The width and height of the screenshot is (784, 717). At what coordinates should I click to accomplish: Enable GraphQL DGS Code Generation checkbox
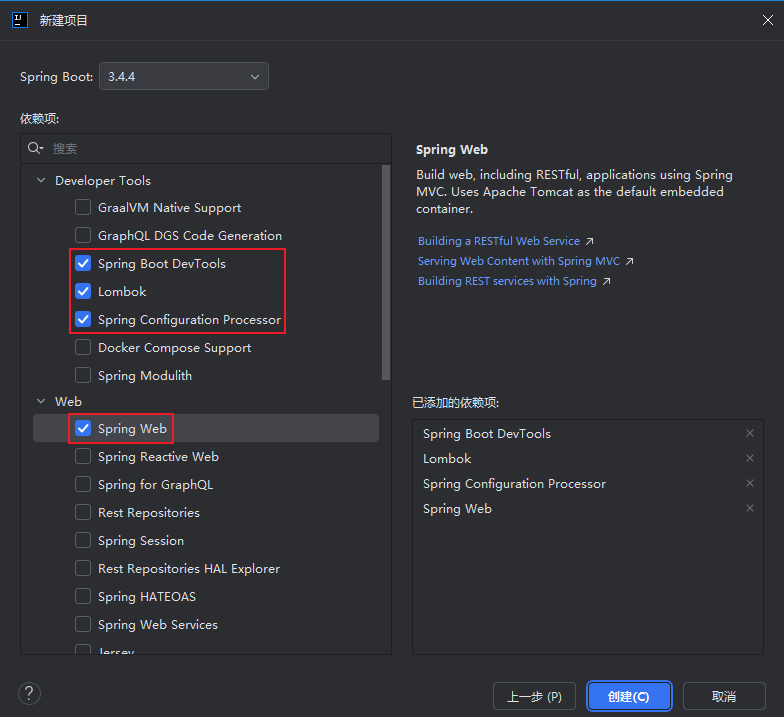[x=83, y=235]
